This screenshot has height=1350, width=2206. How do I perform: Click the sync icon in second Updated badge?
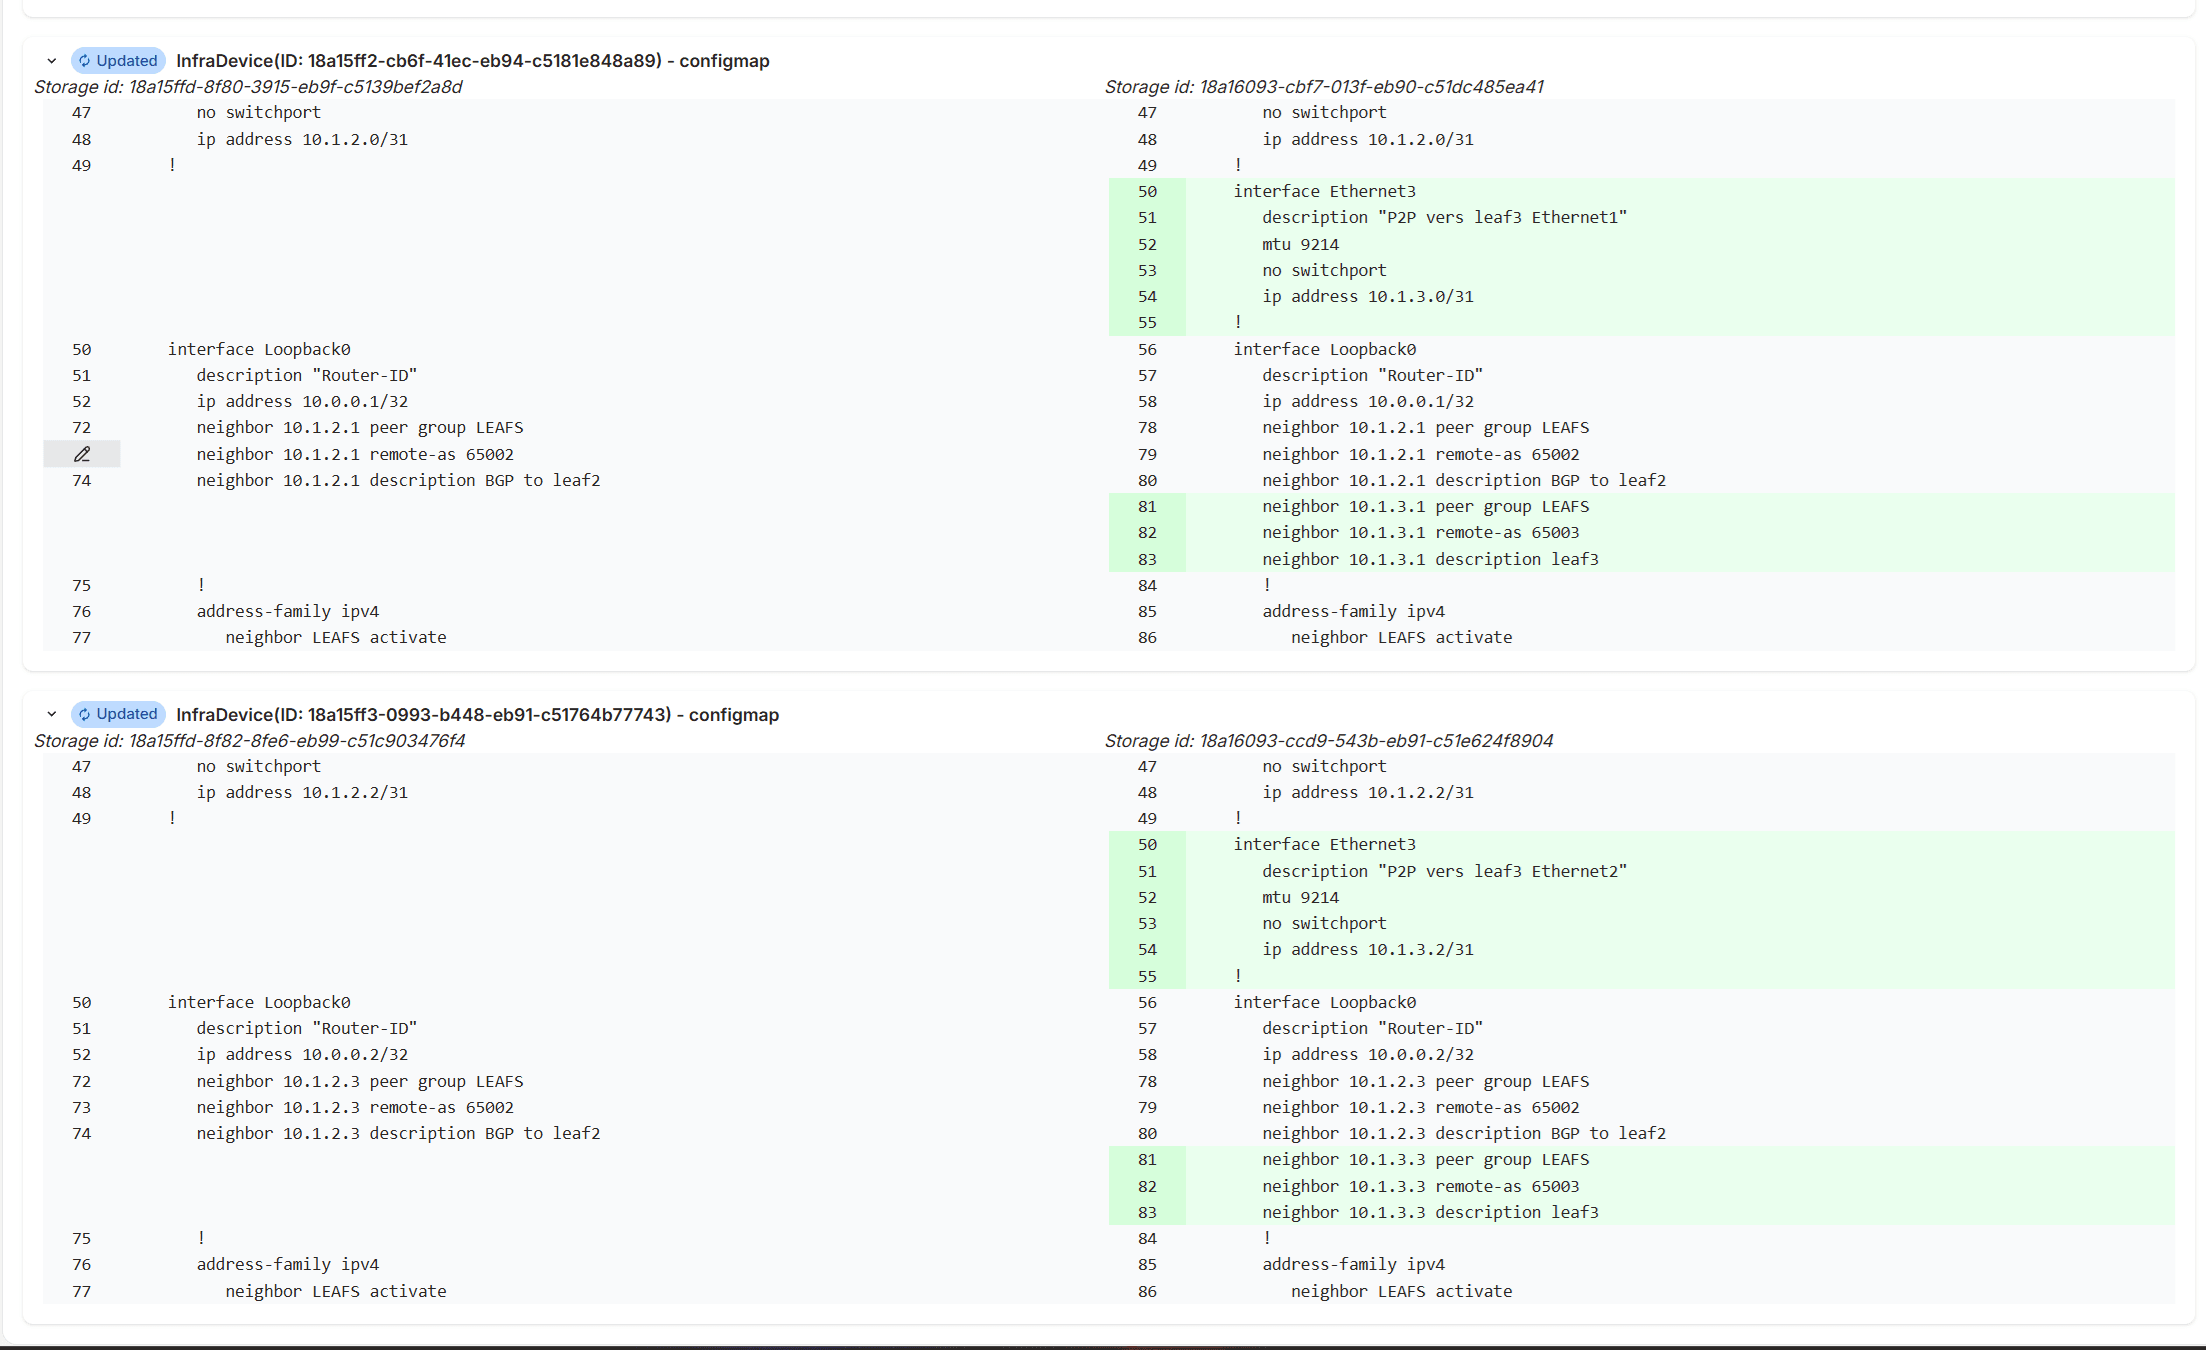click(85, 714)
